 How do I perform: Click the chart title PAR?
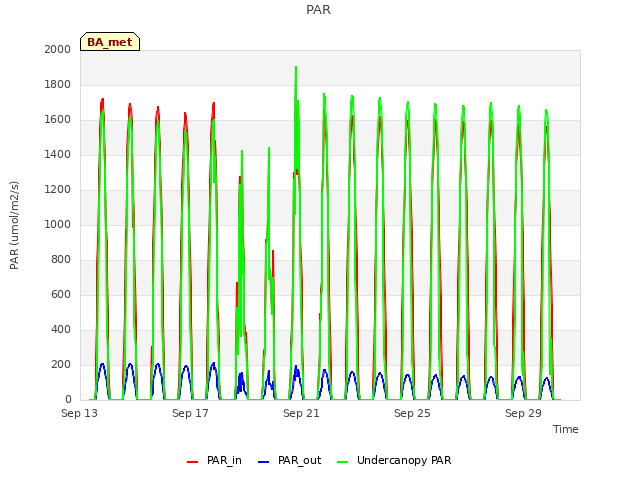318,9
